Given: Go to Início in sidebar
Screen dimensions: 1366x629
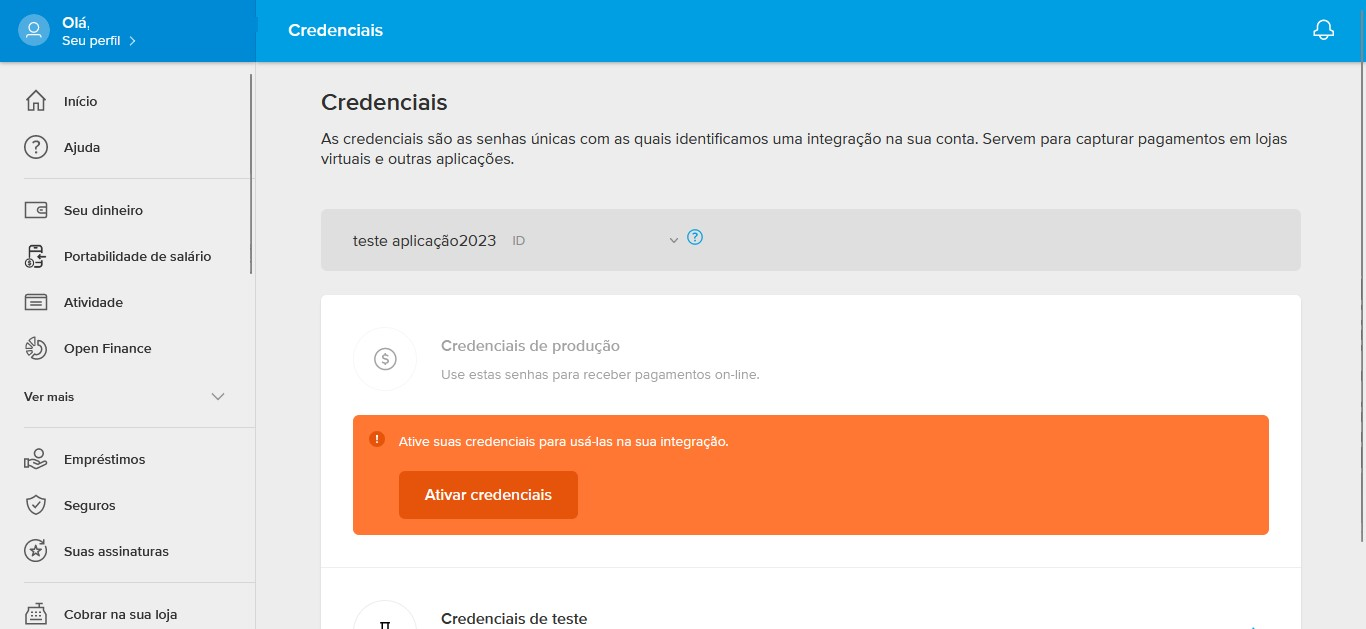Looking at the screenshot, I should [x=80, y=101].
